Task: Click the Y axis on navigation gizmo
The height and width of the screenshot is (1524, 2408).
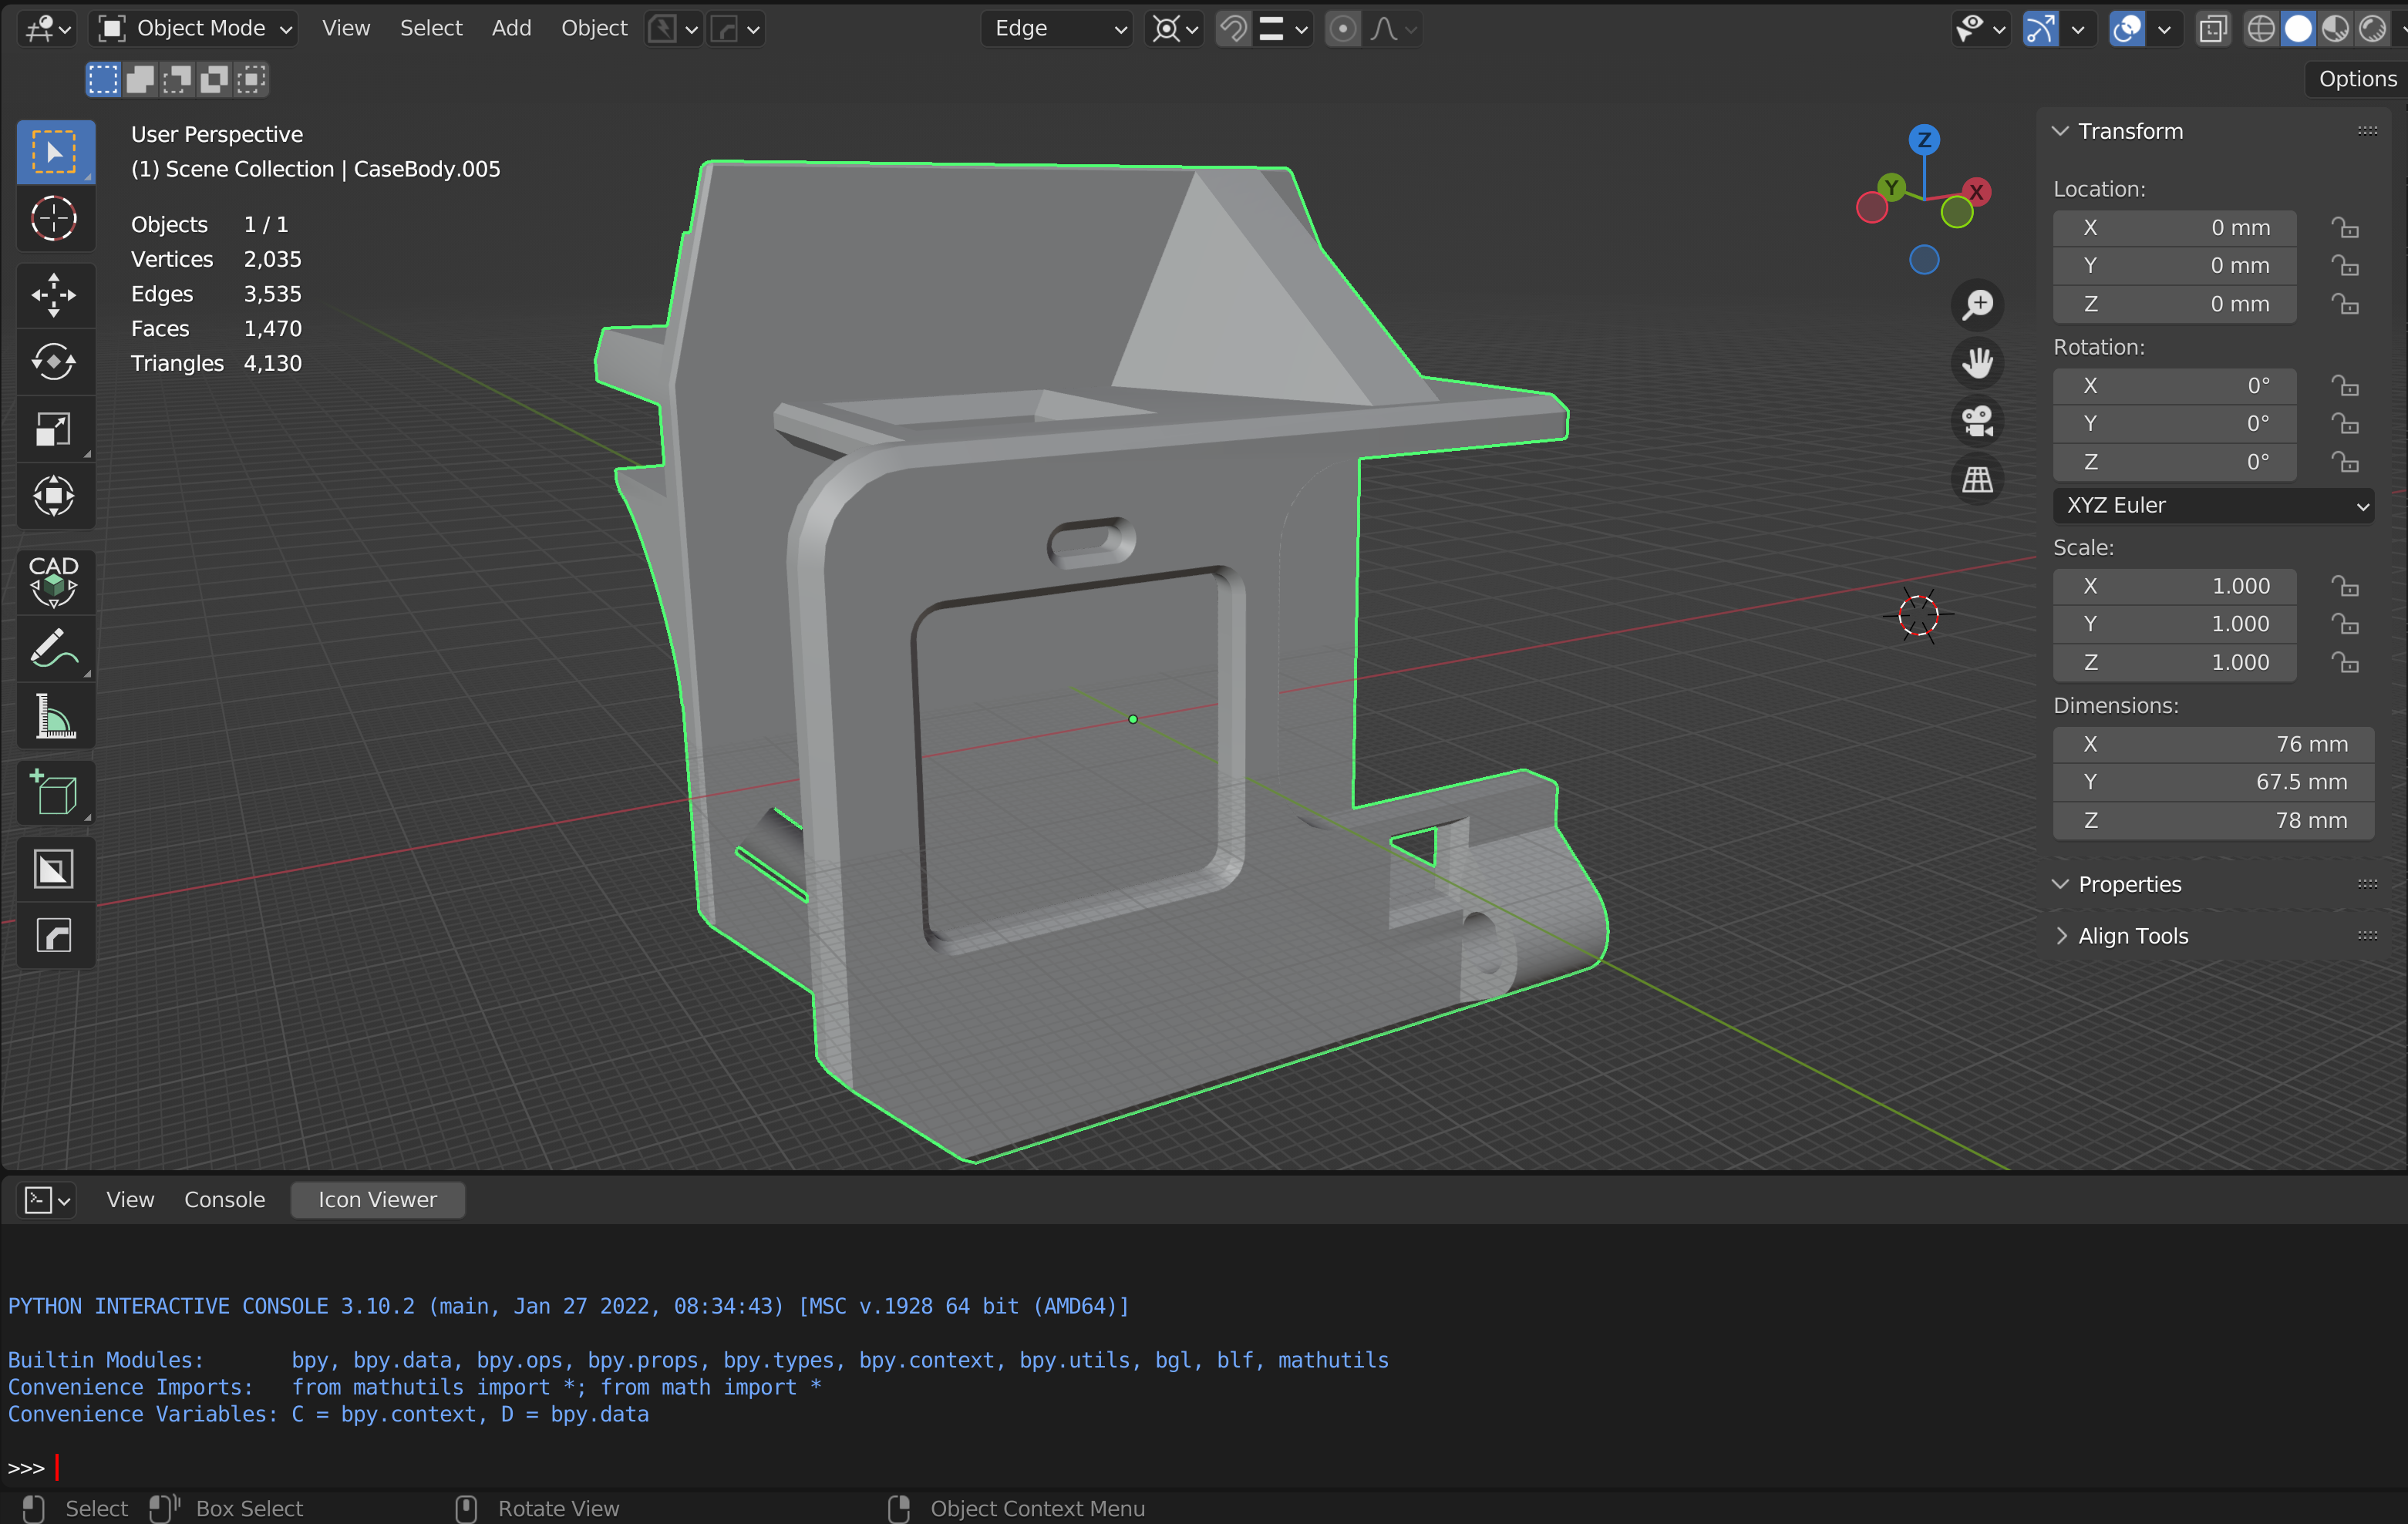Action: click(1891, 187)
